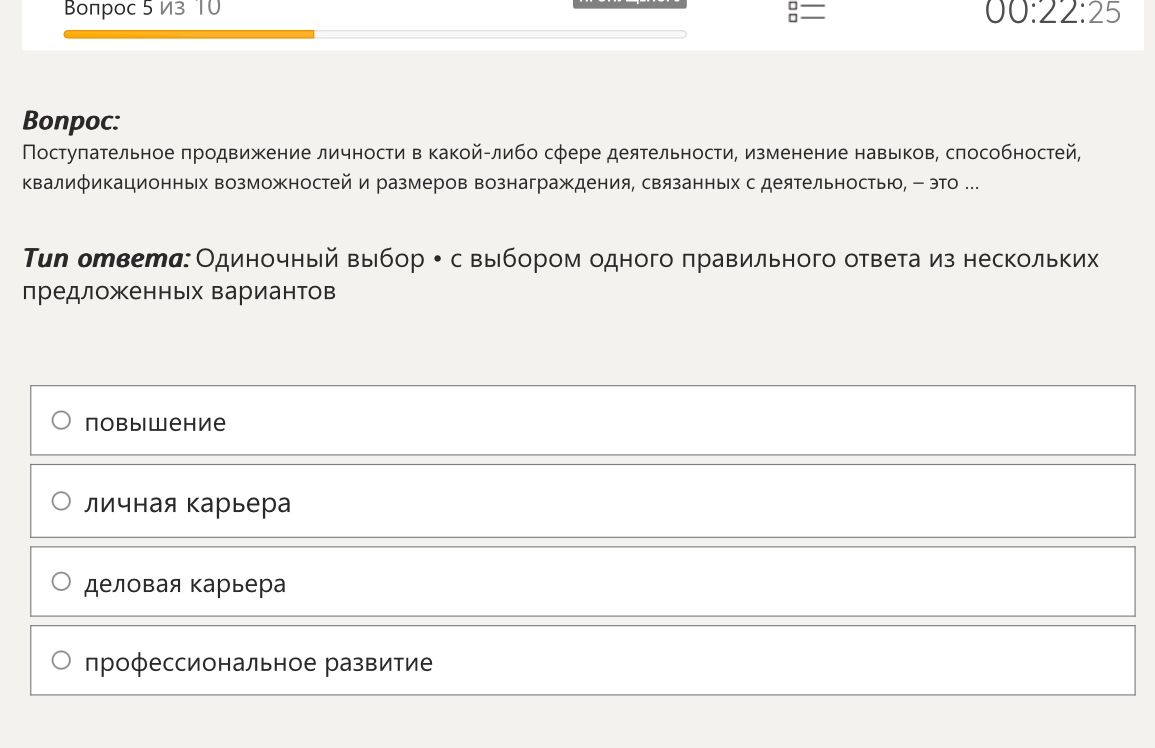
Task: Click the 'предложенных вариантов' text line
Action: tap(179, 291)
